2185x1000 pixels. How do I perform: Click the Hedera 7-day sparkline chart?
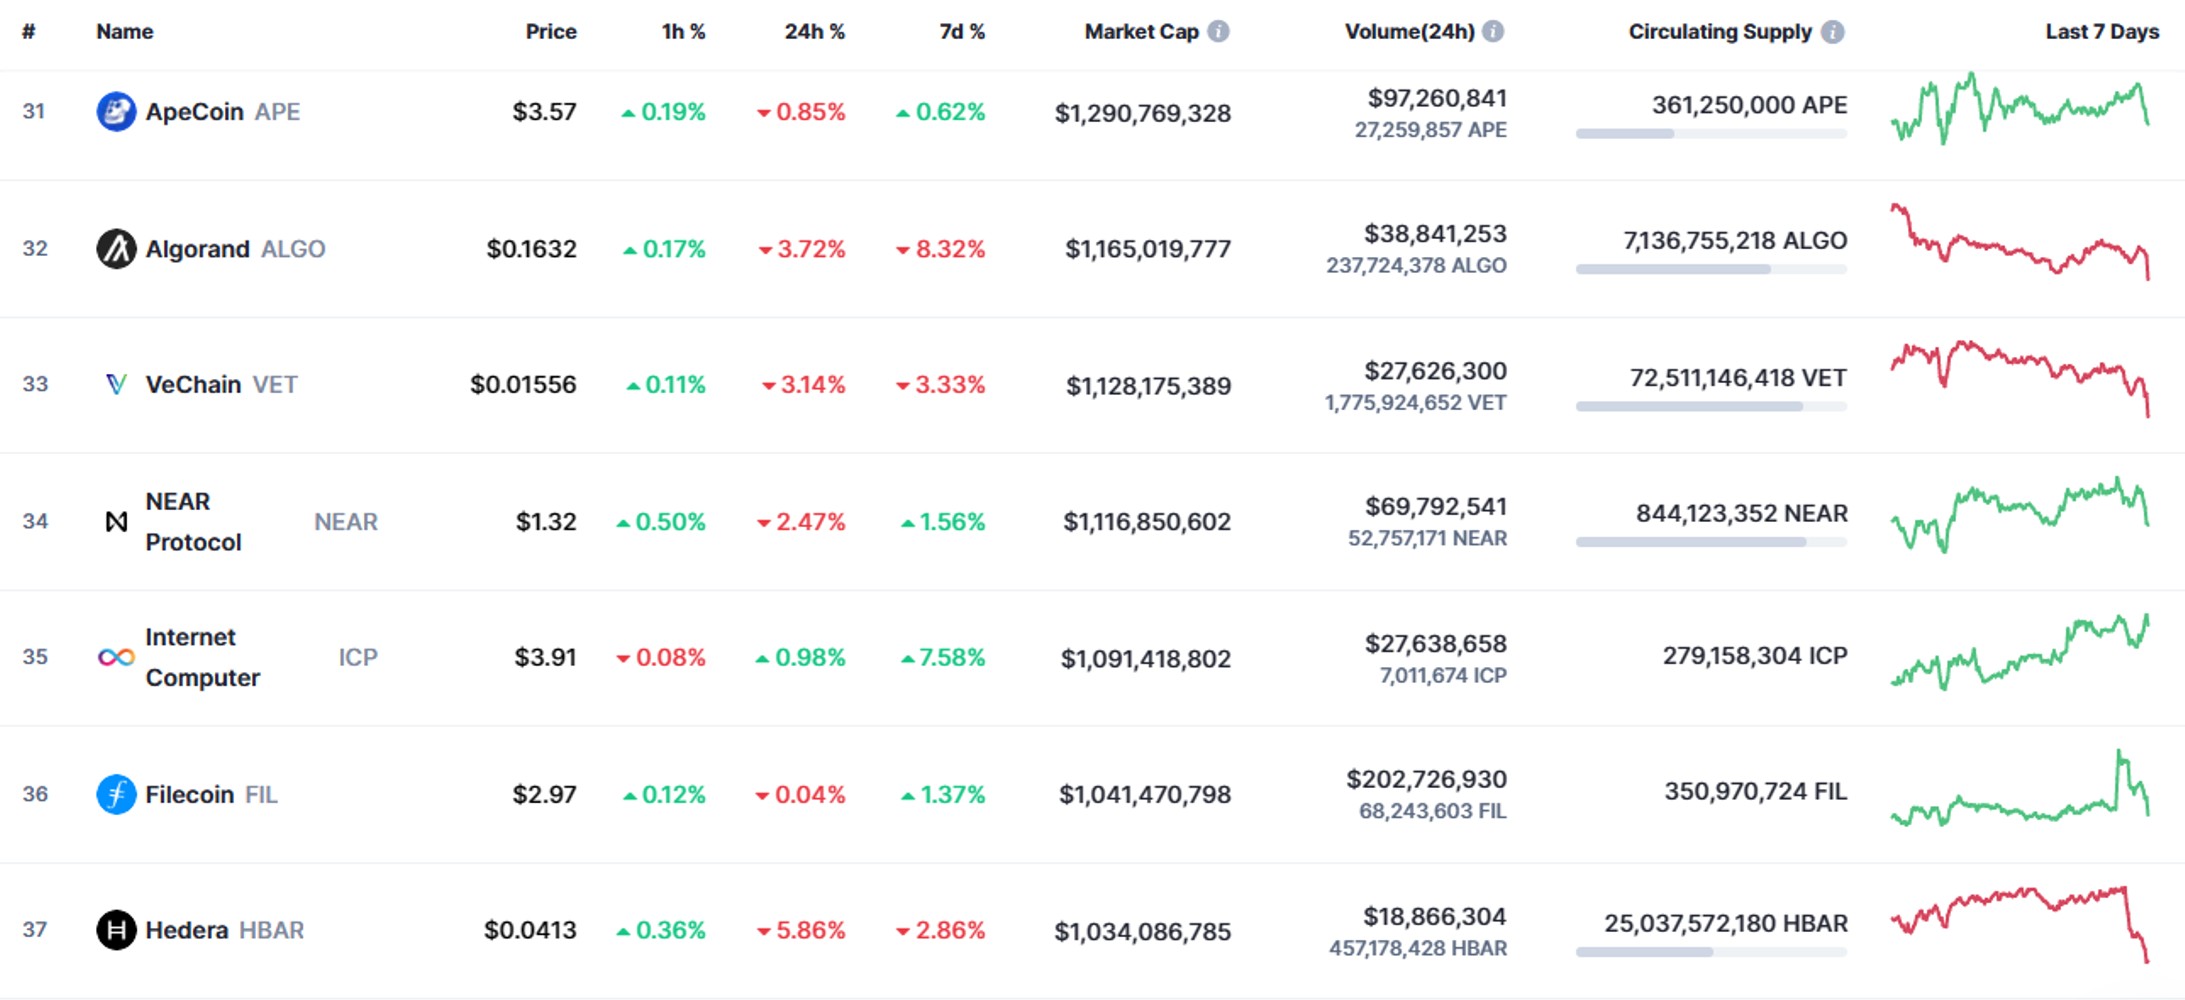pyautogui.click(x=2020, y=924)
